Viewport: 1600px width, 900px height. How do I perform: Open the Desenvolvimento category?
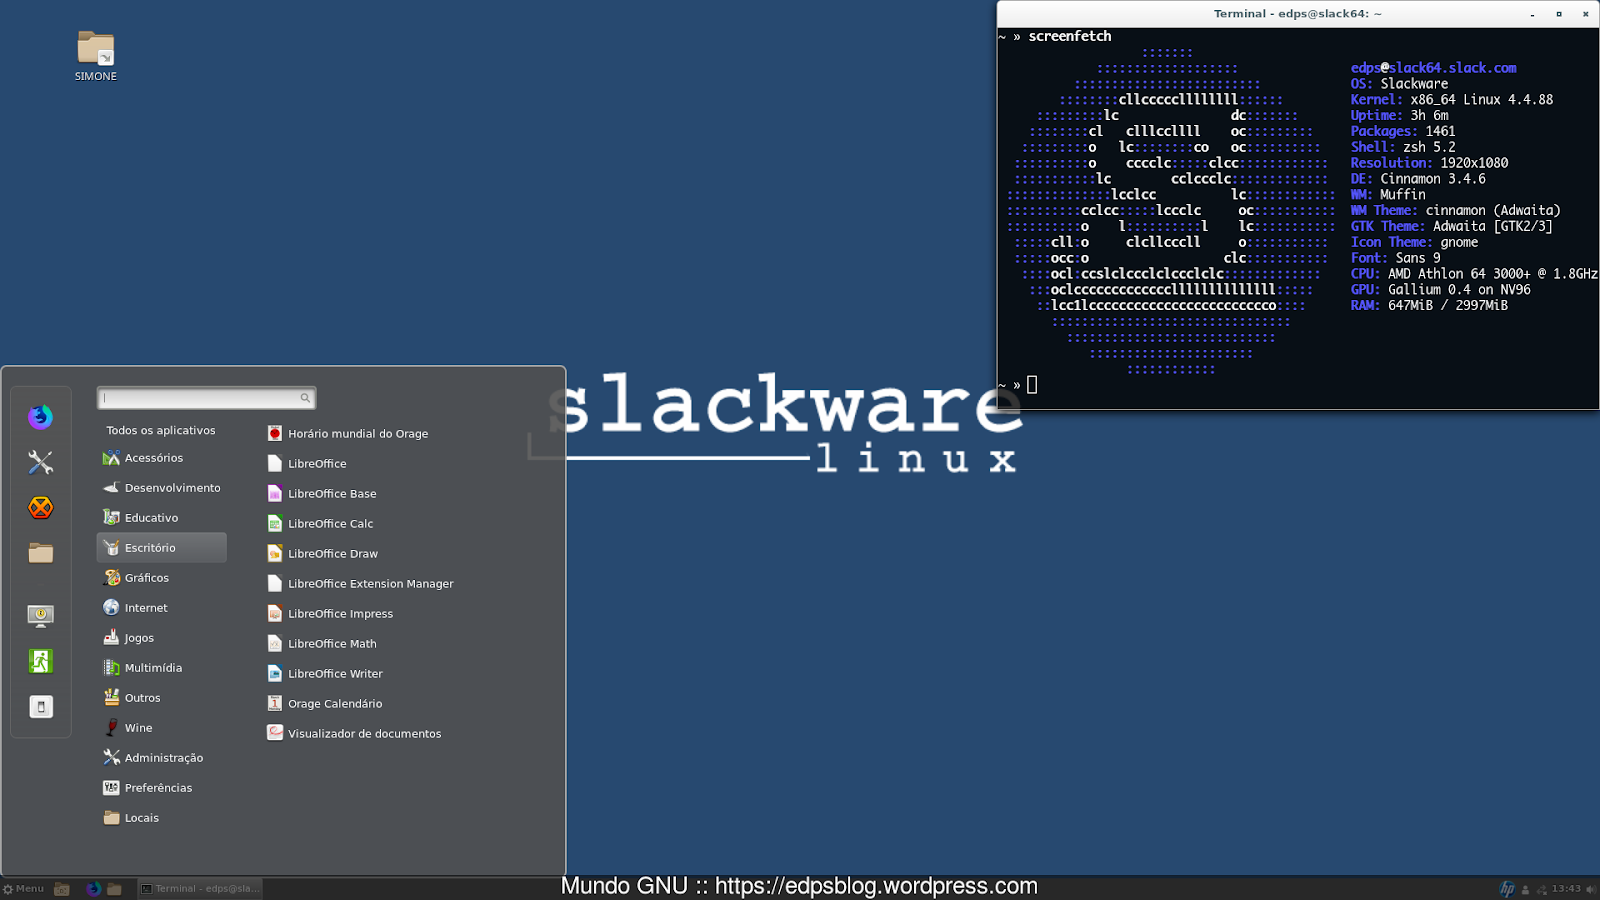[x=161, y=488]
